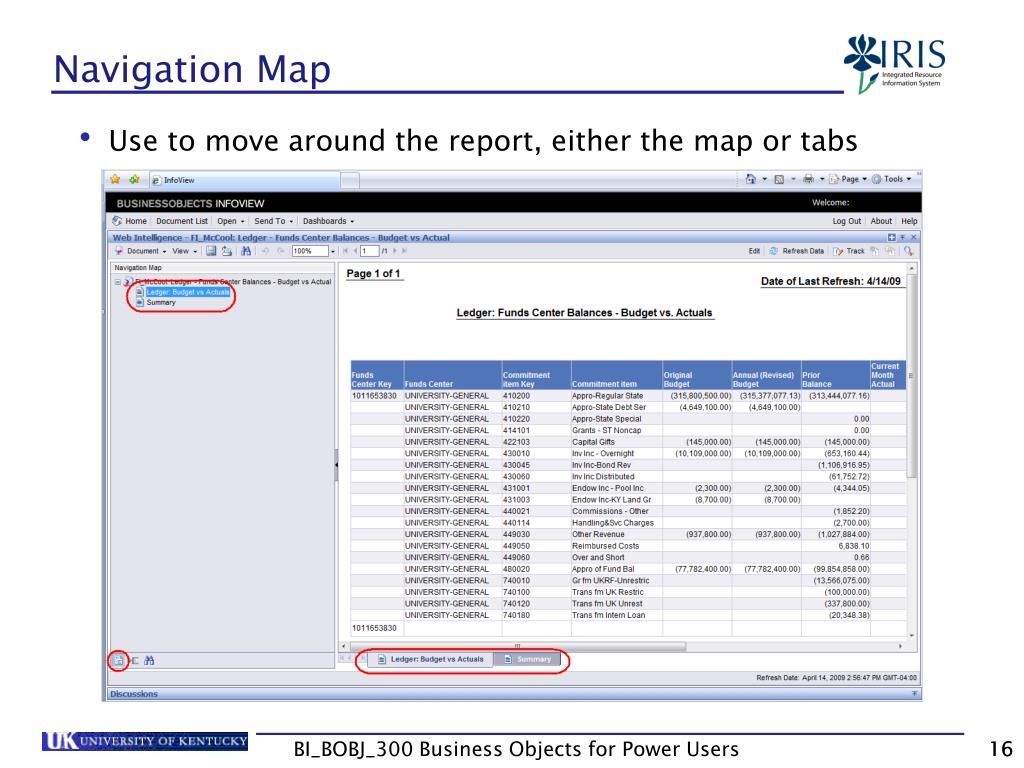Expand the Discussions panel

click(914, 694)
